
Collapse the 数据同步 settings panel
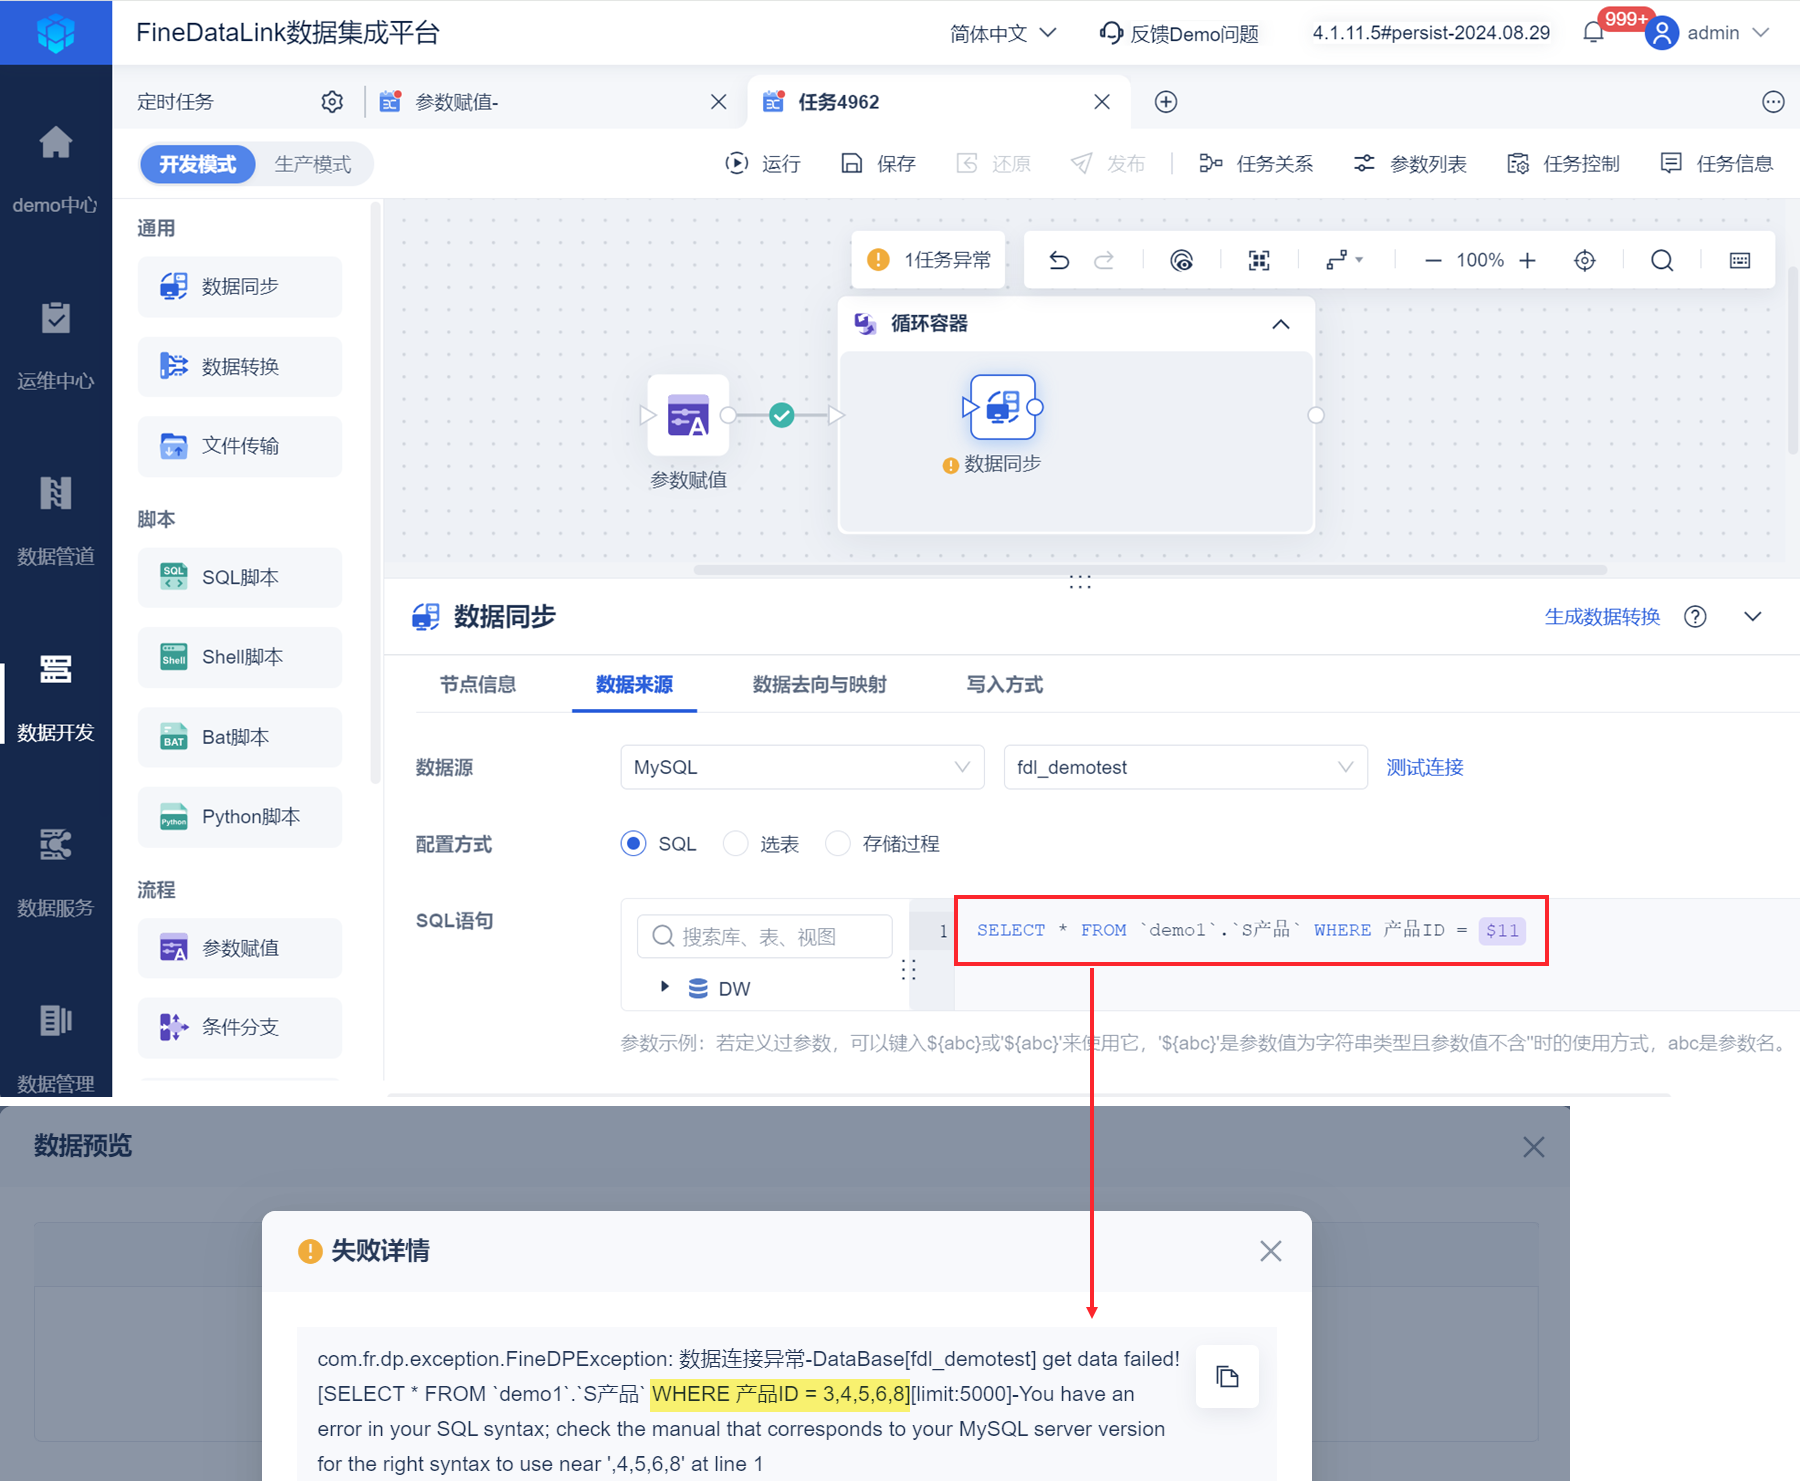(1753, 617)
